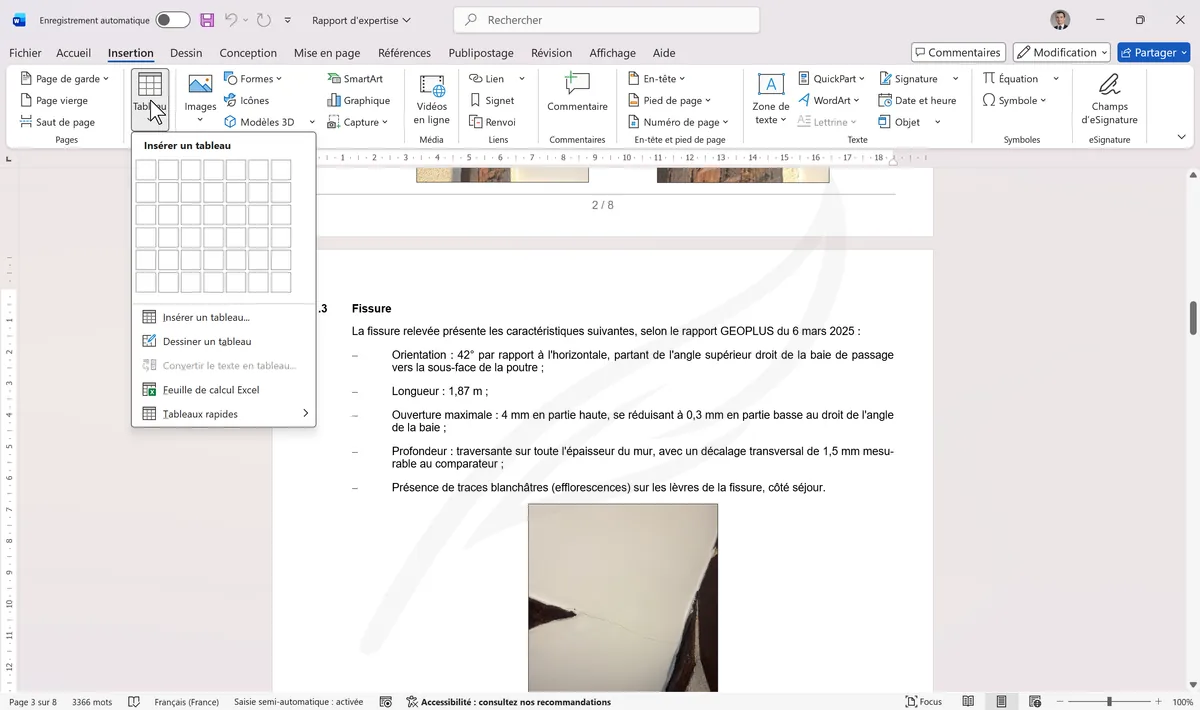The width and height of the screenshot is (1200, 710).
Task: Open the Modèles 3D dropdown arrow
Action: [x=311, y=121]
